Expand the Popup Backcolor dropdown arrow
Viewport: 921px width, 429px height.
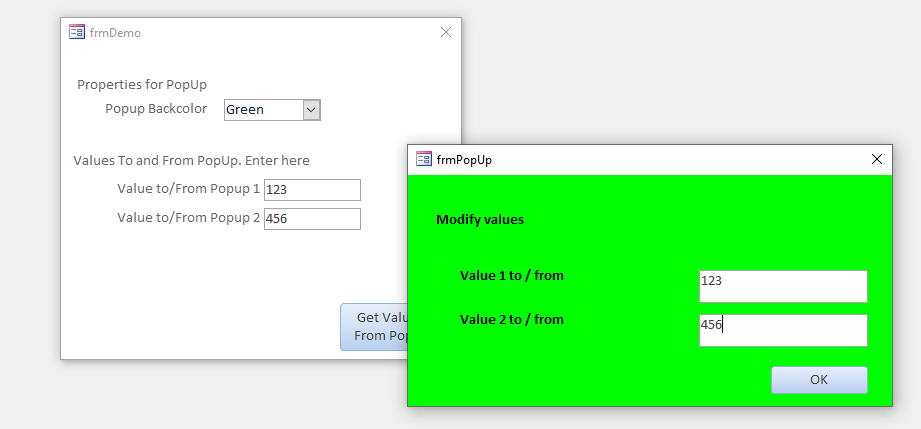[311, 110]
